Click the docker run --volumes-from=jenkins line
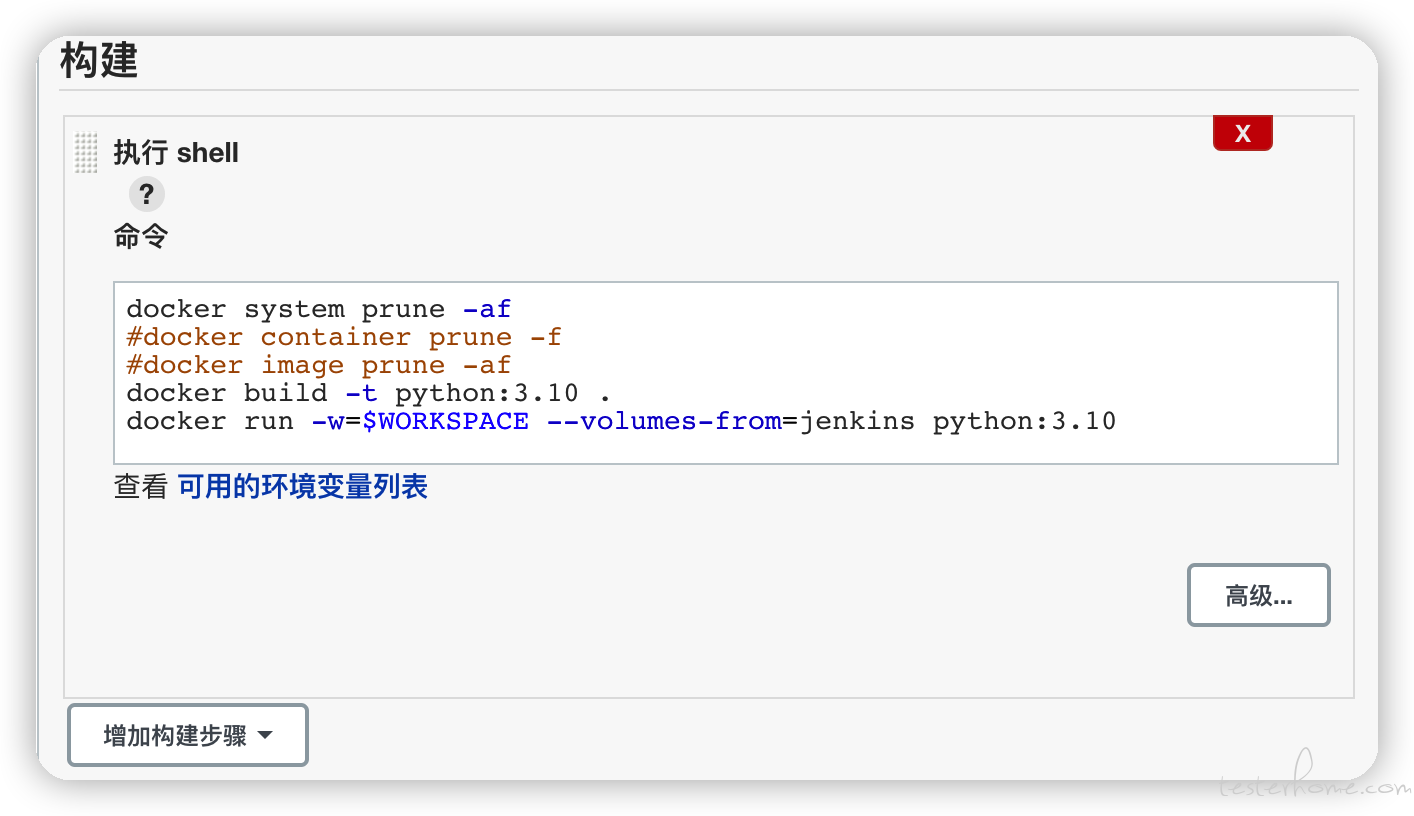1414x816 pixels. (621, 421)
